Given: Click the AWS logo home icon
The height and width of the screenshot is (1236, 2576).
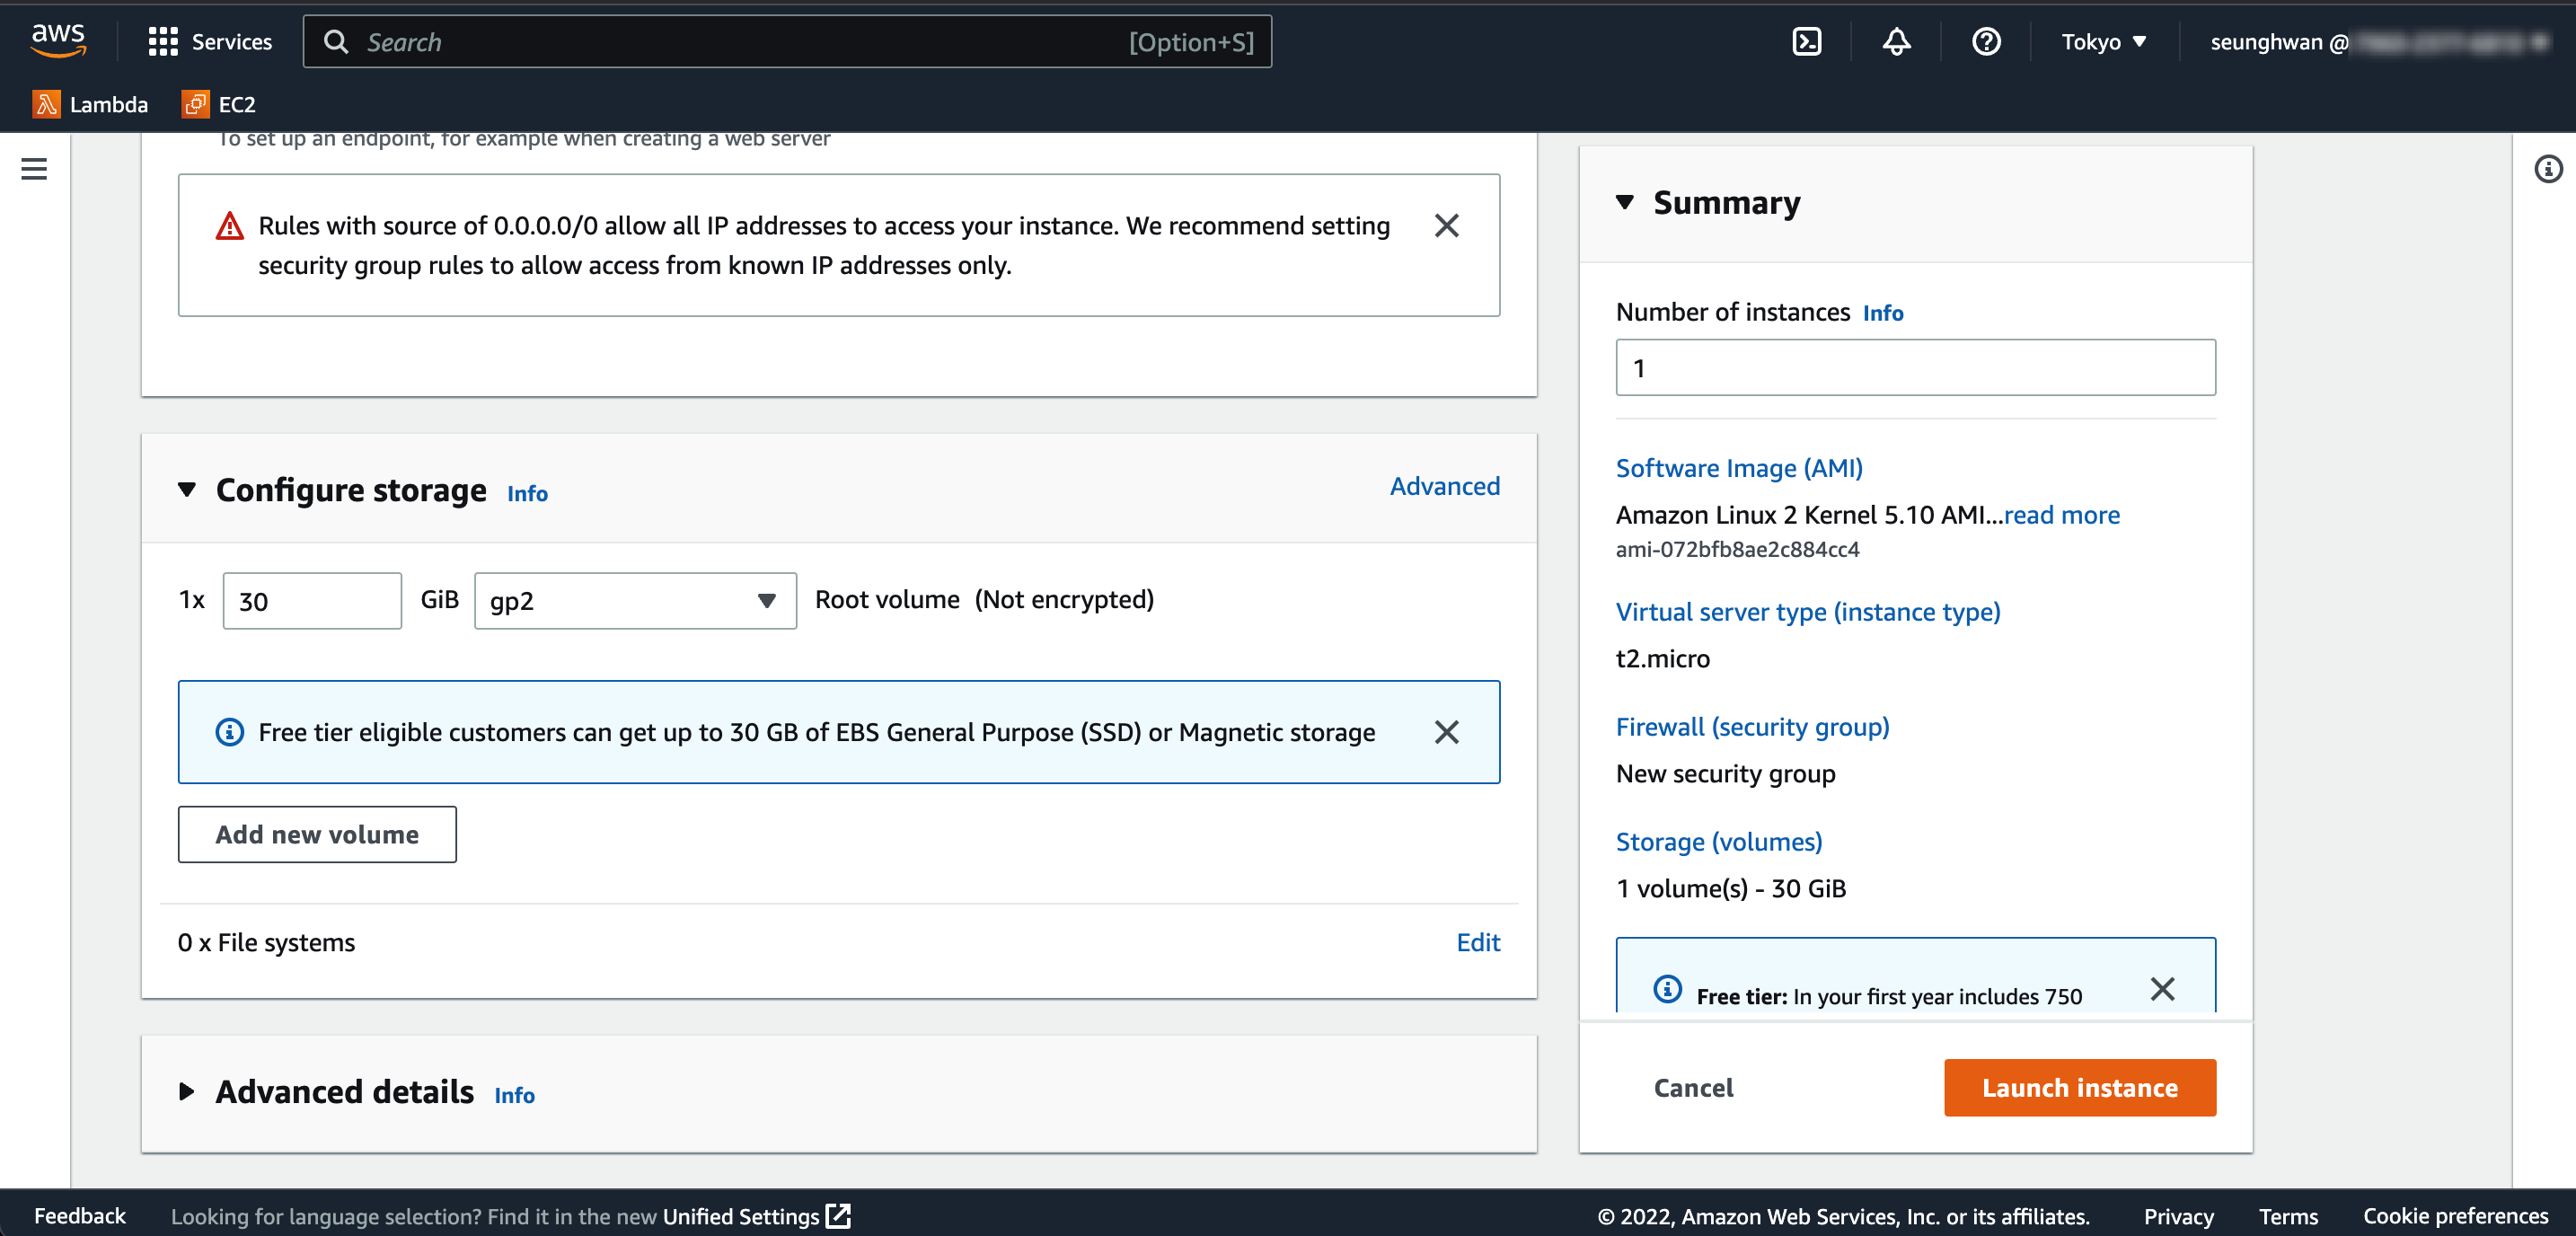Looking at the screenshot, I should pos(58,40).
